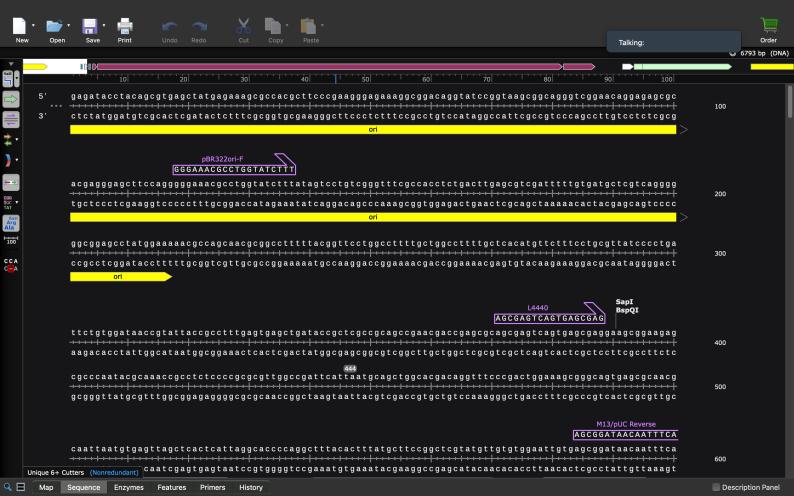
Task: Toggle line numbers 100 display button
Action: [x=11, y=241]
